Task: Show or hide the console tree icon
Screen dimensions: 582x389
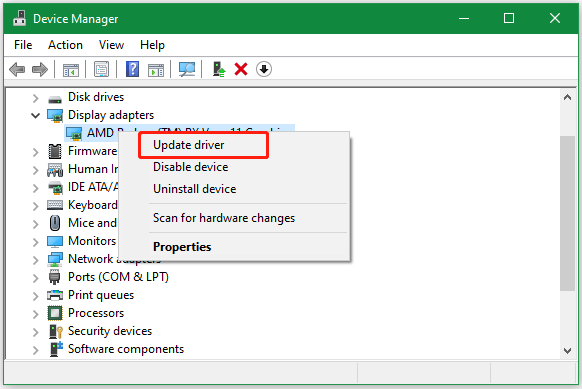Action: (71, 69)
